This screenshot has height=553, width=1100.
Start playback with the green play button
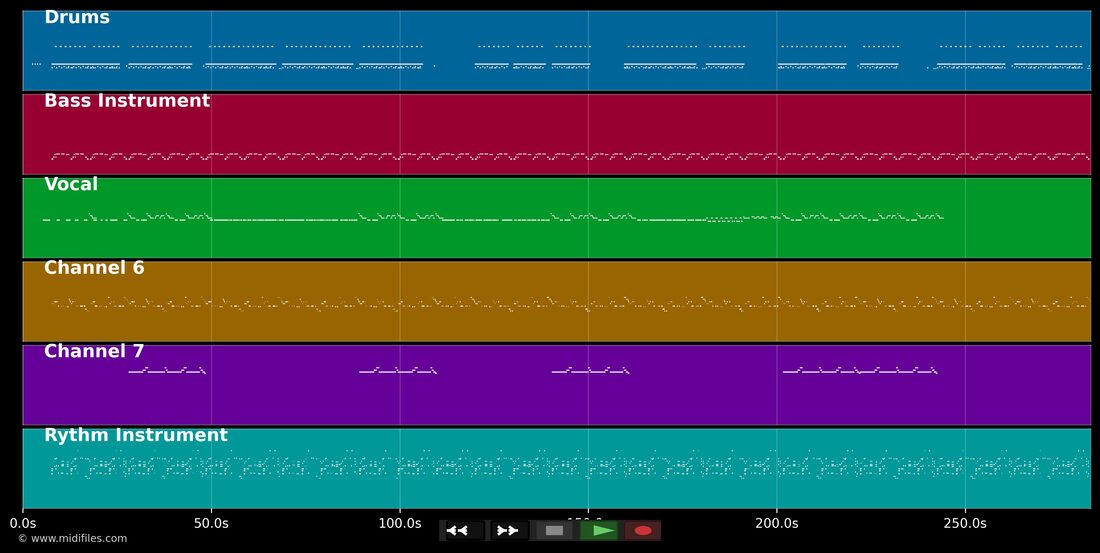[x=599, y=531]
